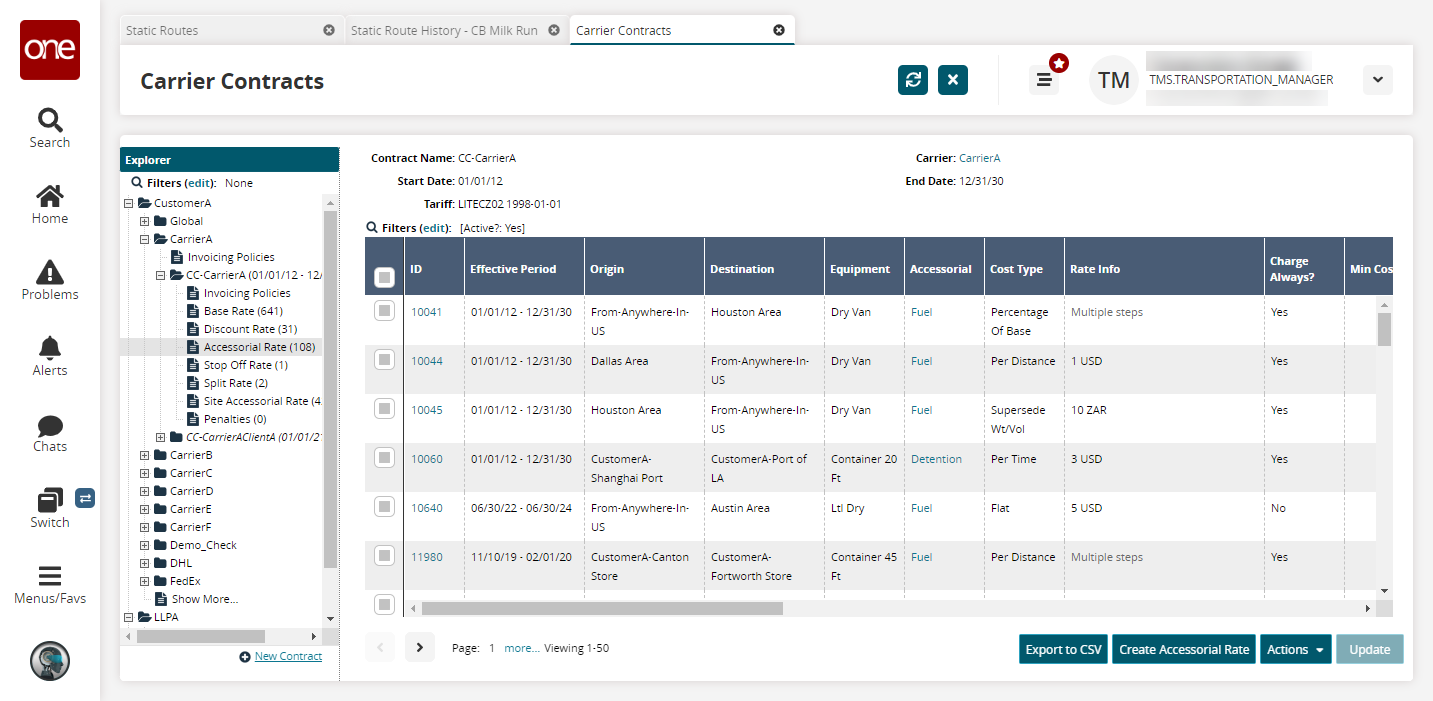1433x701 pixels.
Task: Open the Actions dropdown button
Action: click(1295, 649)
